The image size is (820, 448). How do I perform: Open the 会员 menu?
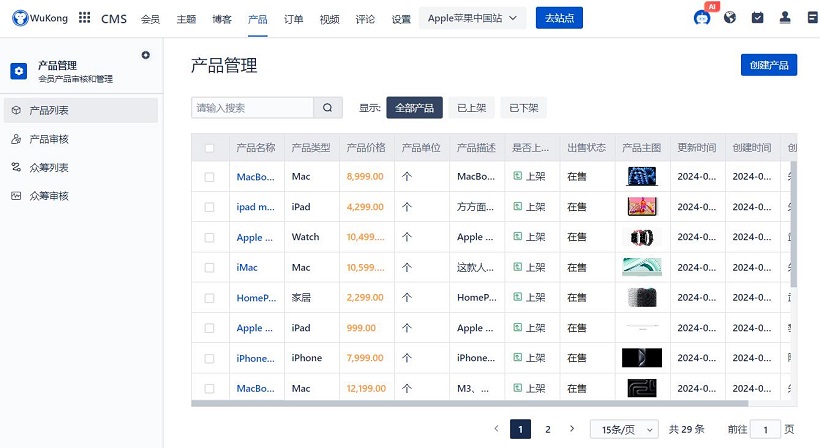coord(150,19)
